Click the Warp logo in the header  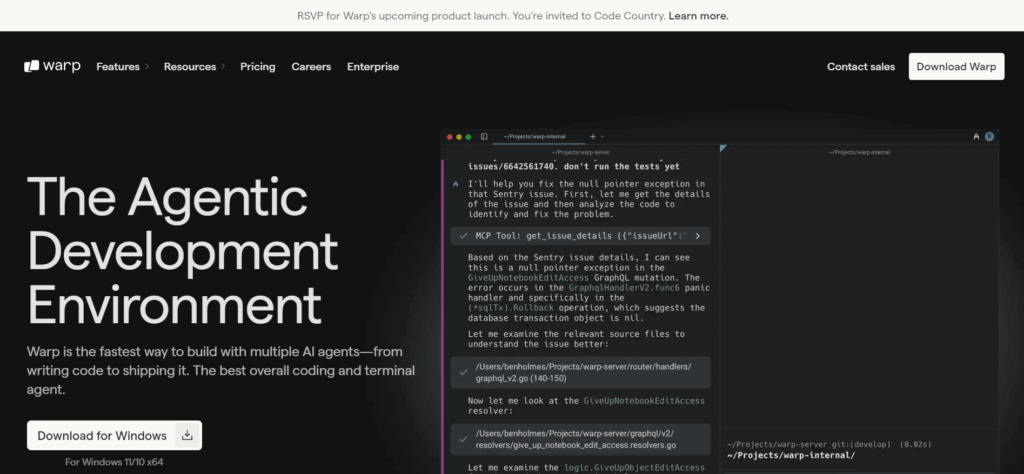click(52, 67)
